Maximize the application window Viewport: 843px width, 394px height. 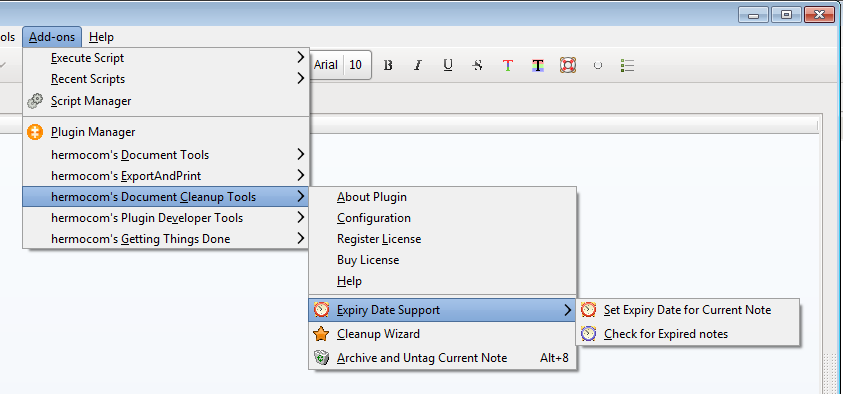coord(786,15)
